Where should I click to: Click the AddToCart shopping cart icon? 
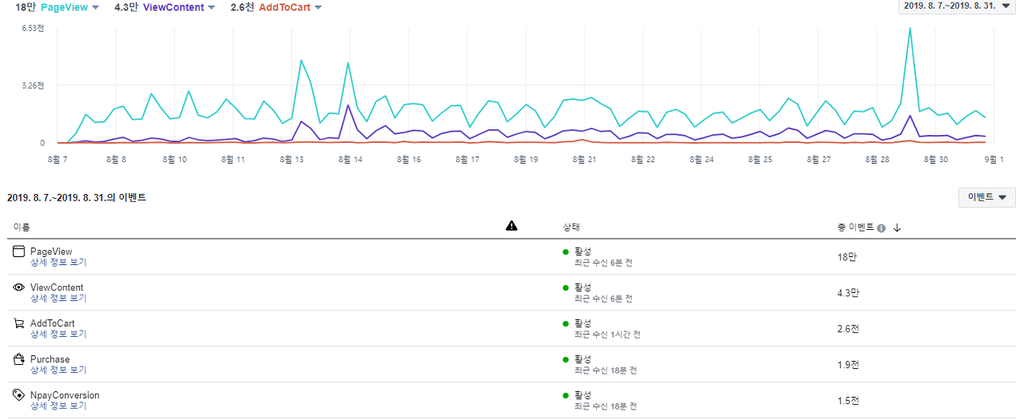(x=18, y=323)
